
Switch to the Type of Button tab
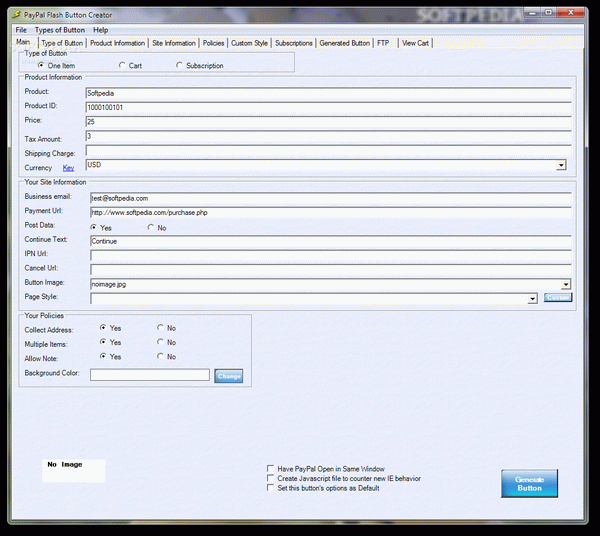point(62,43)
